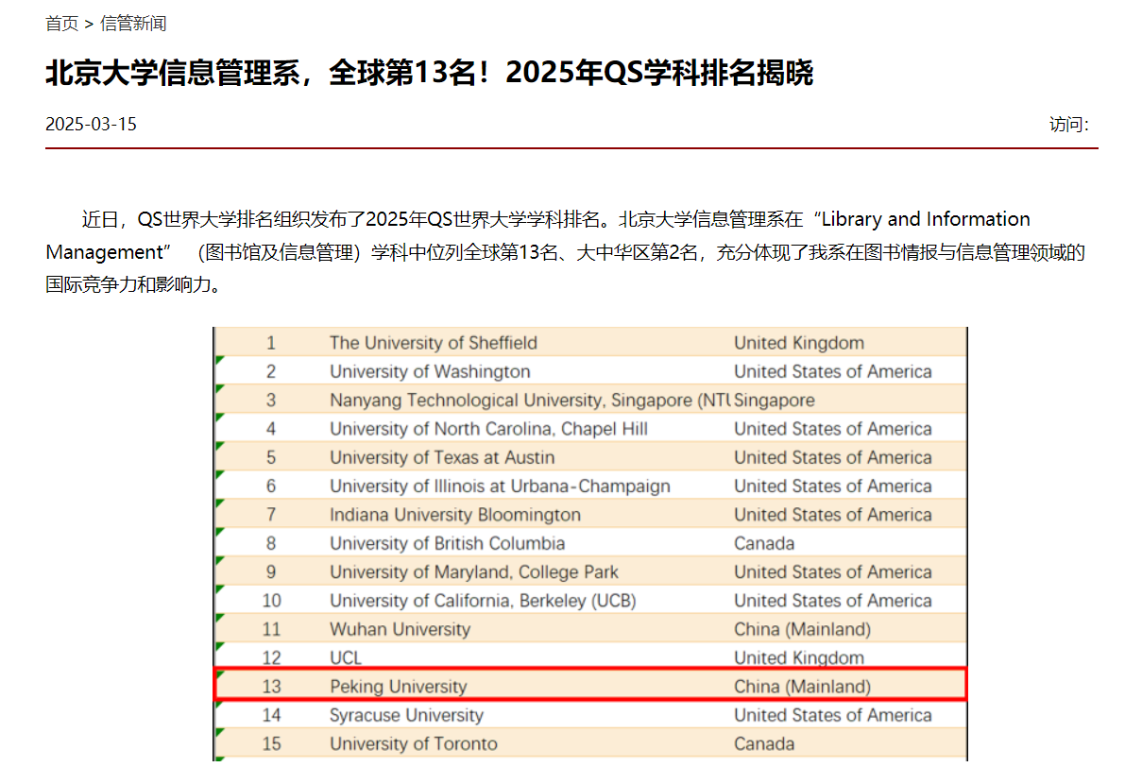Click the Singapore country cell
Viewport: 1125px width, 776px height.
[775, 400]
